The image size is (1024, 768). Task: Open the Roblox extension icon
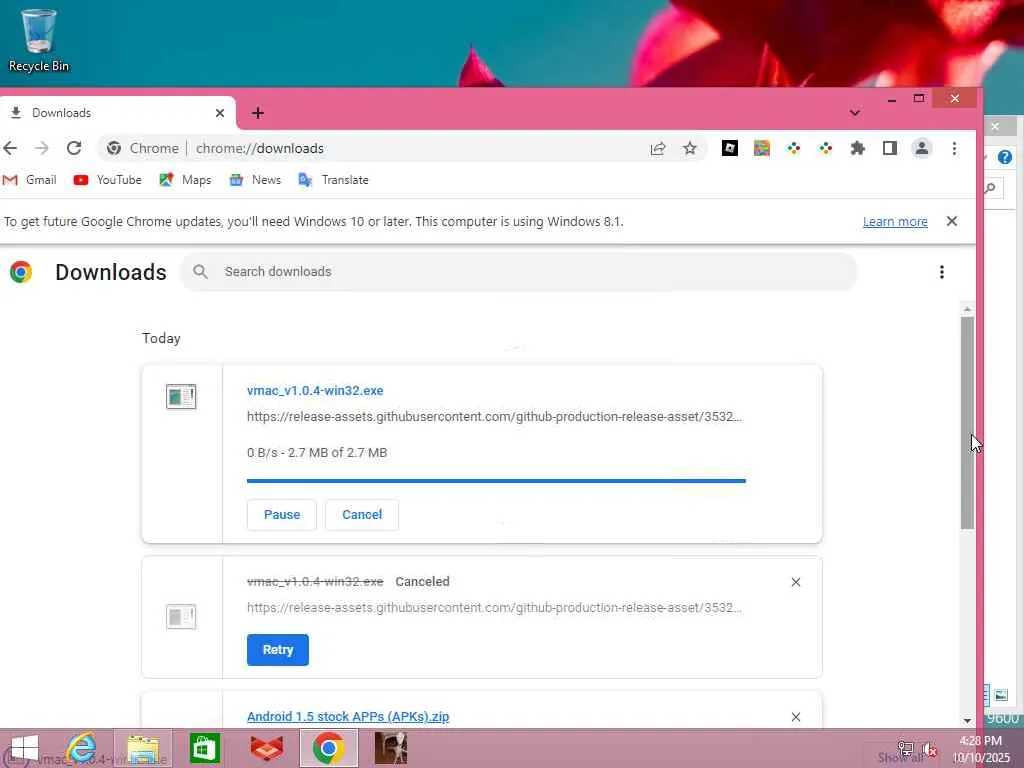coord(729,148)
